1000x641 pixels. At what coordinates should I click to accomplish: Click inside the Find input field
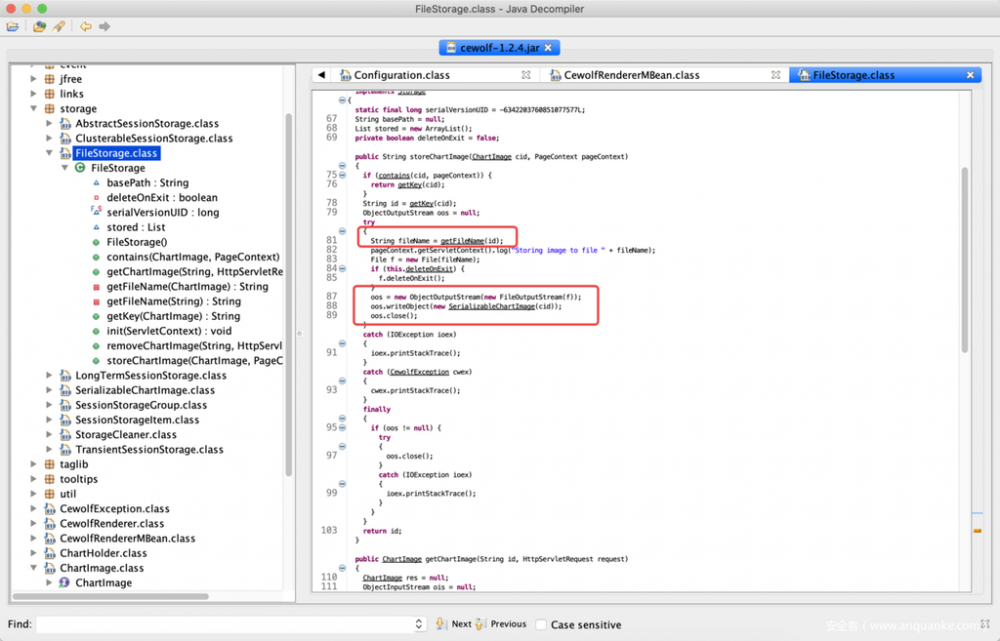(220, 623)
